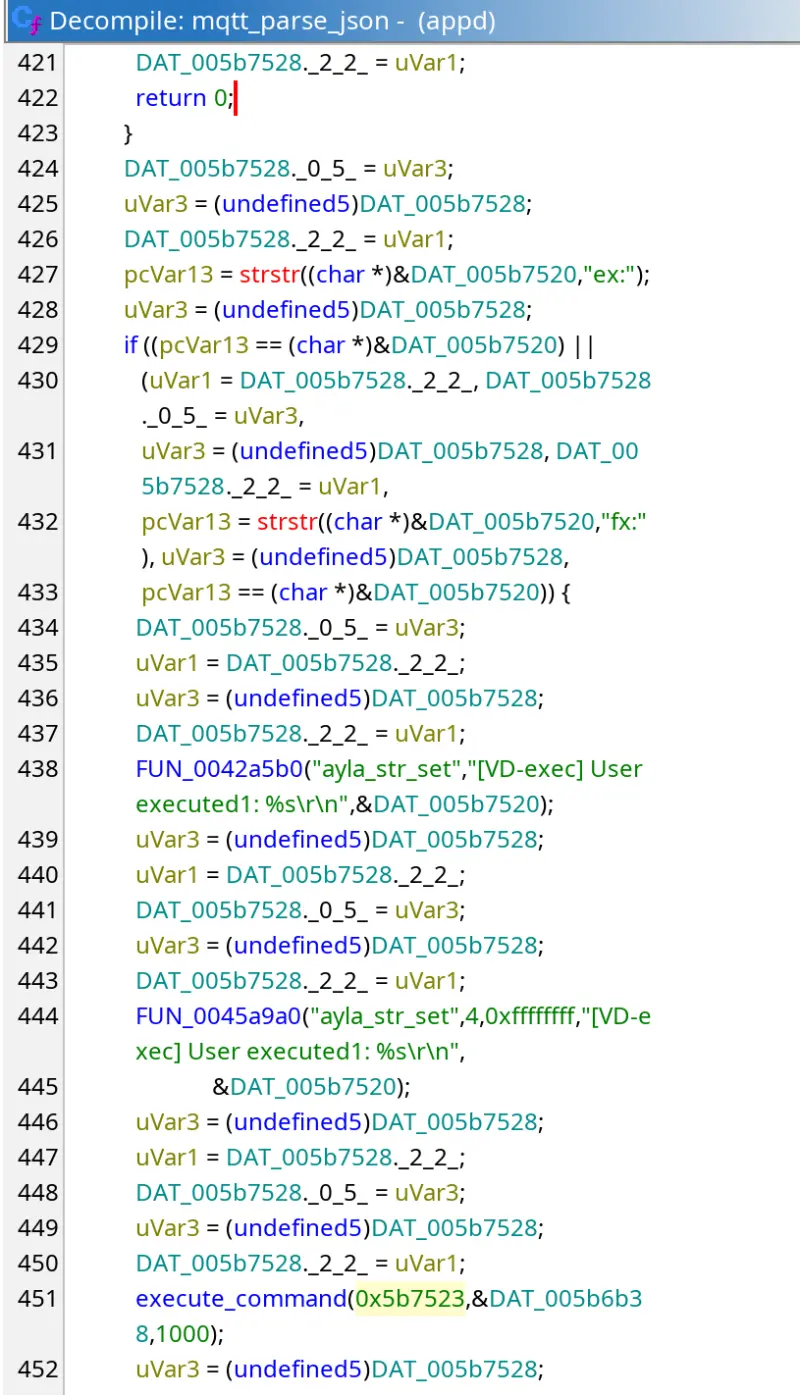Click line number 421 in gutter
This screenshot has width=800, height=1395.
point(37,63)
